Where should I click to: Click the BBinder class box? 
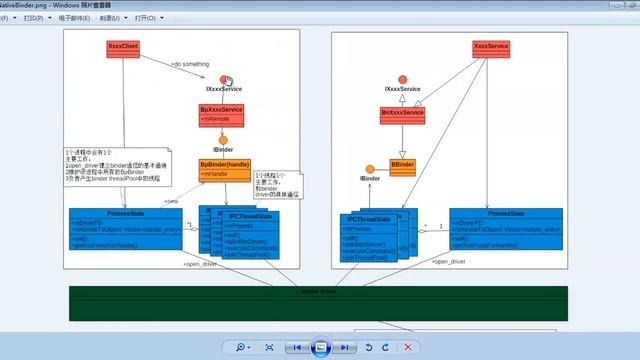tap(402, 167)
